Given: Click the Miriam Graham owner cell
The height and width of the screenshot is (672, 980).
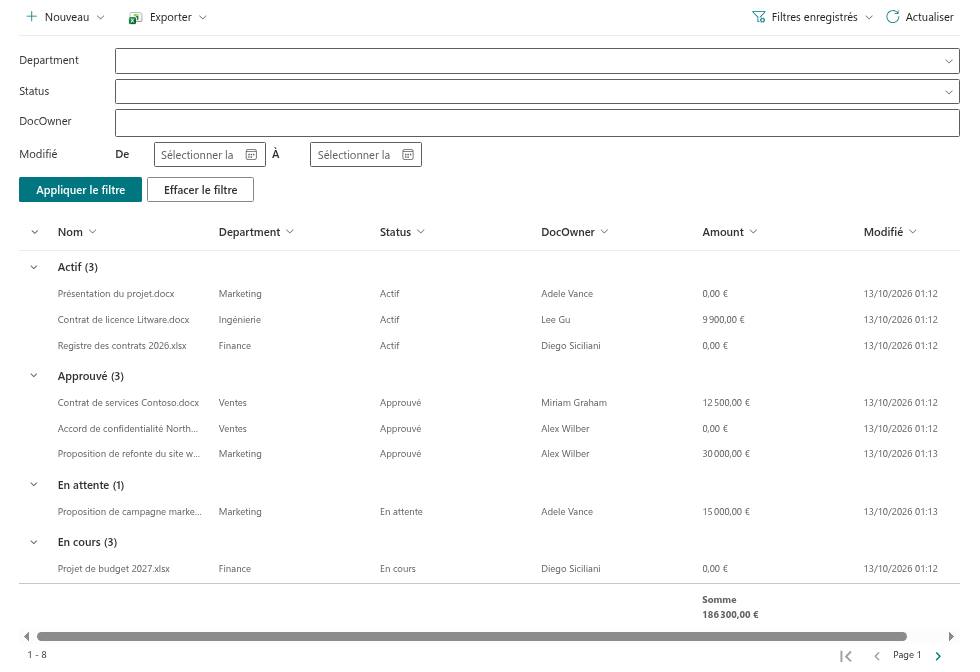Looking at the screenshot, I should 574,403.
